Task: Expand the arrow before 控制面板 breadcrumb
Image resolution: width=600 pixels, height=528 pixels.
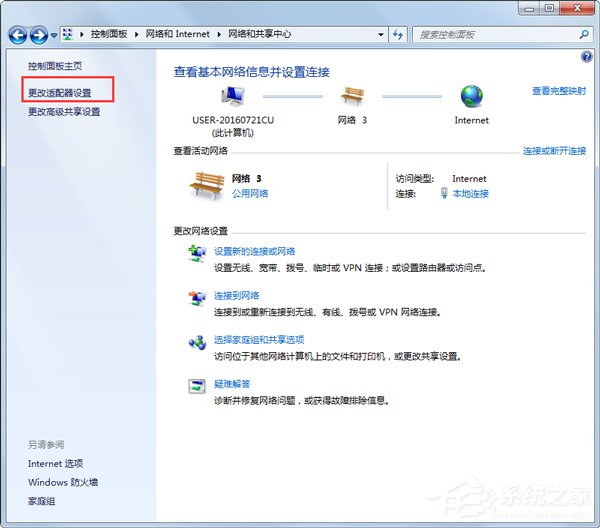Action: tap(82, 34)
